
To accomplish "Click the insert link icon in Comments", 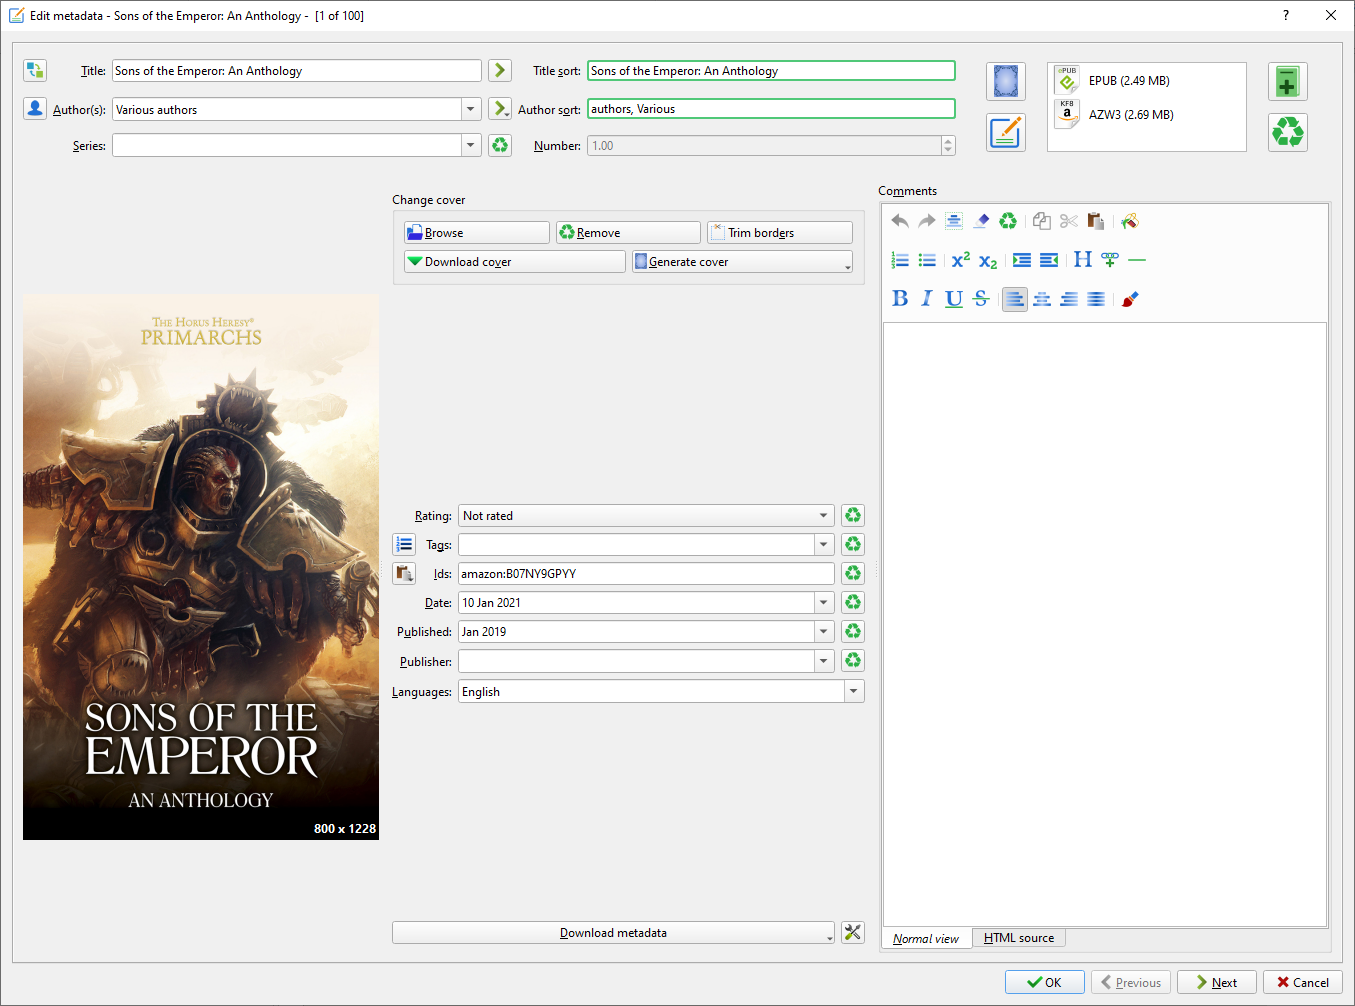I will click(1109, 260).
